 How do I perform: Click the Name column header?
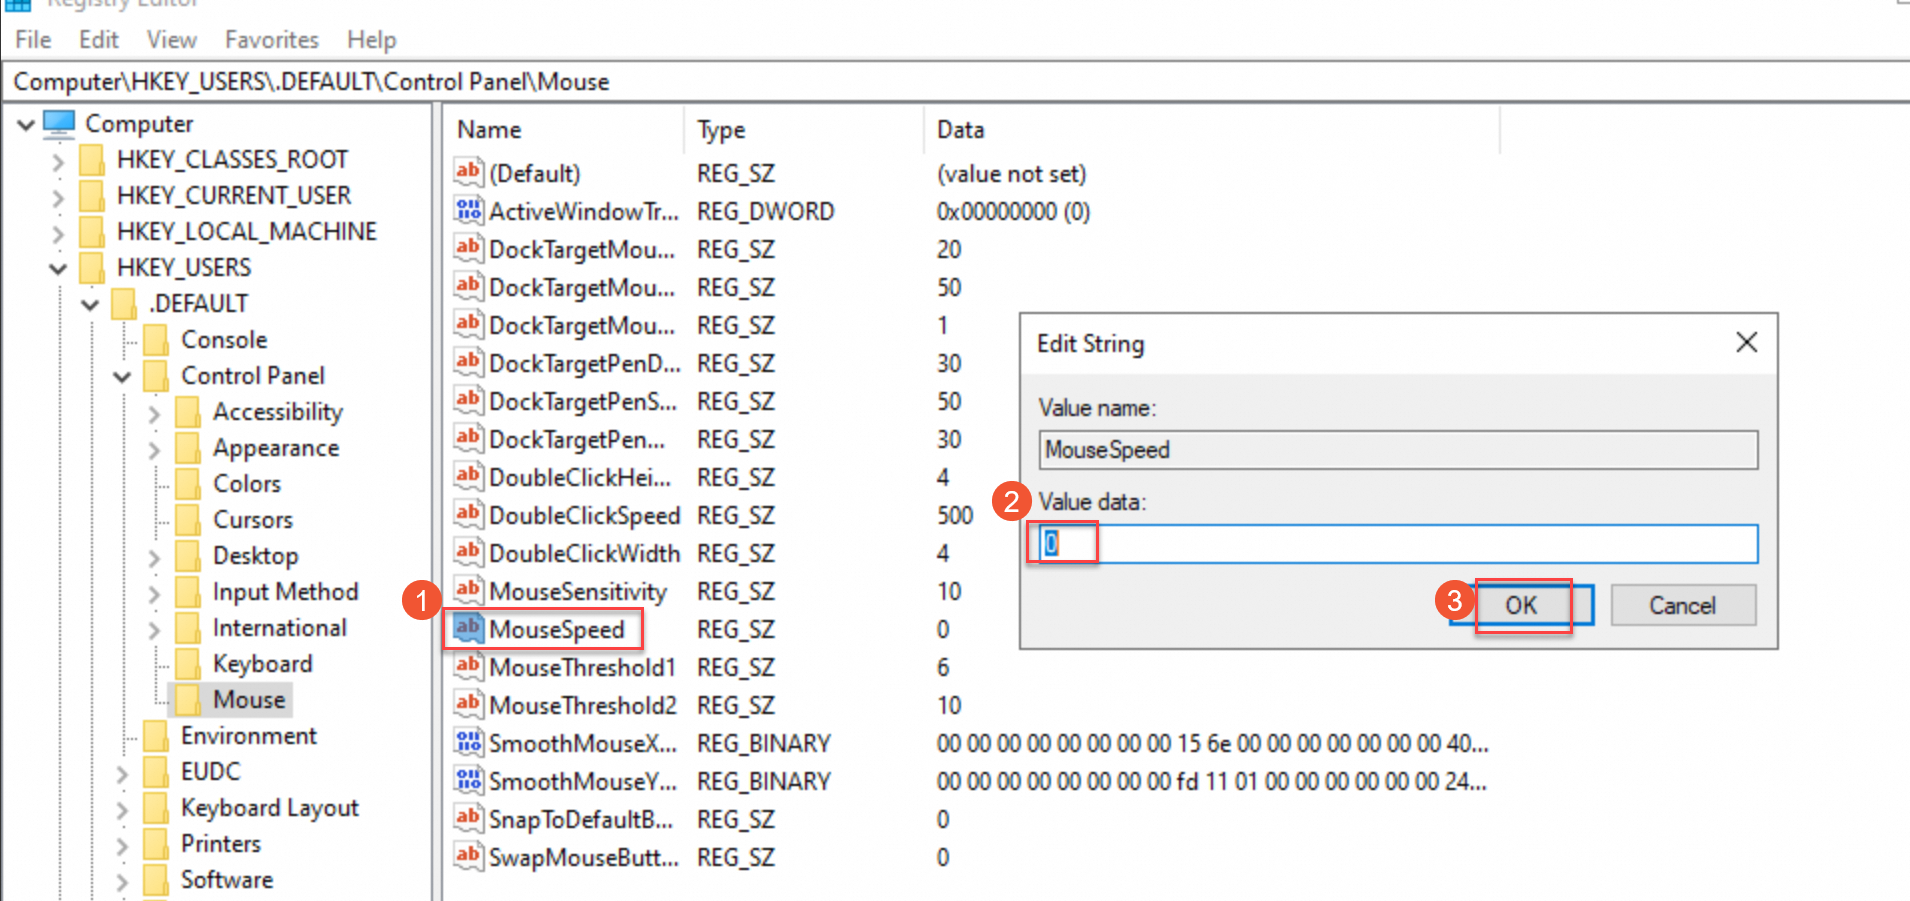489,130
